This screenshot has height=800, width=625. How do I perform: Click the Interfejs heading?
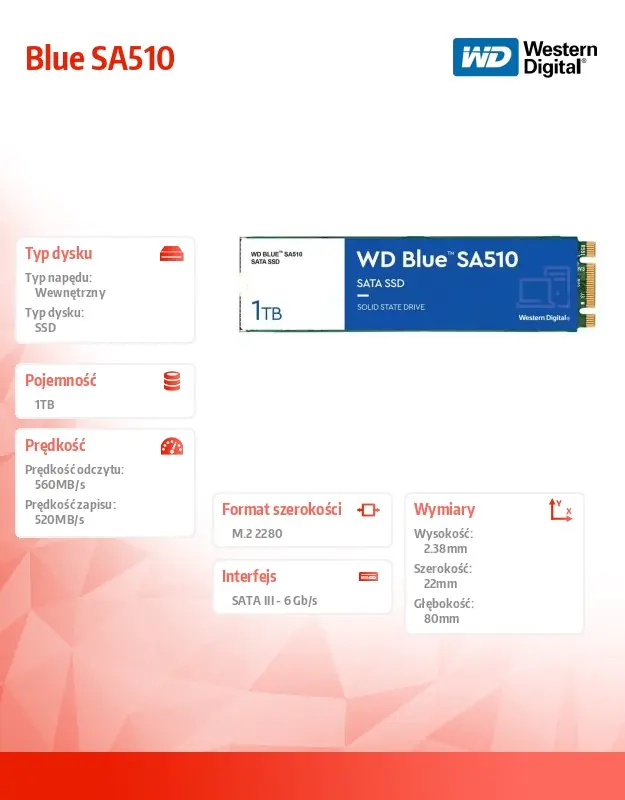point(249,577)
